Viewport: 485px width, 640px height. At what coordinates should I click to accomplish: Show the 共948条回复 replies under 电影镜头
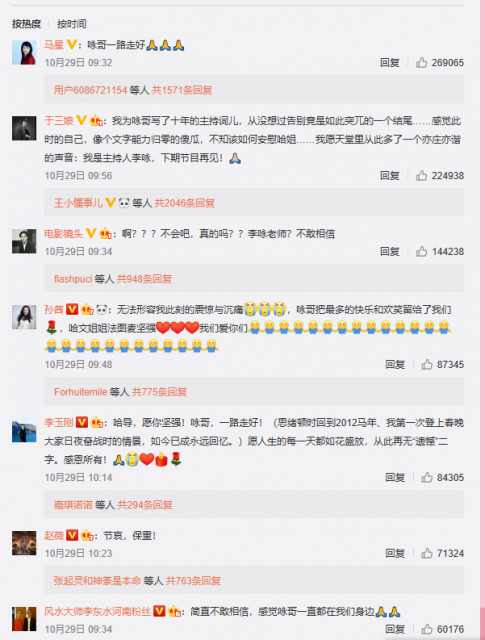[144, 279]
